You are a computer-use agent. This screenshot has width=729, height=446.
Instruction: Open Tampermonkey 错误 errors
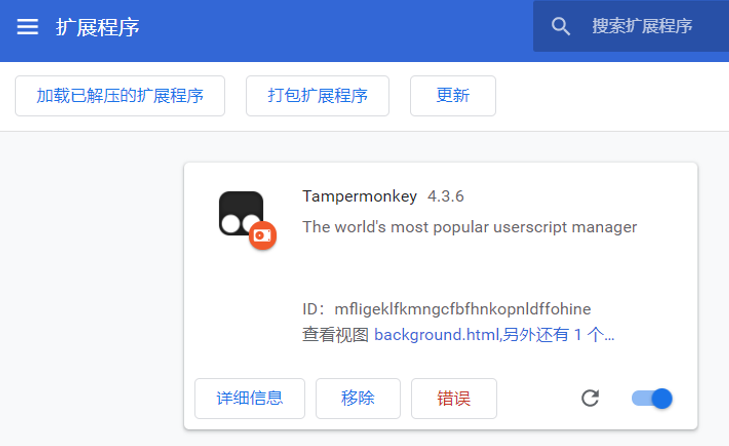(x=454, y=399)
